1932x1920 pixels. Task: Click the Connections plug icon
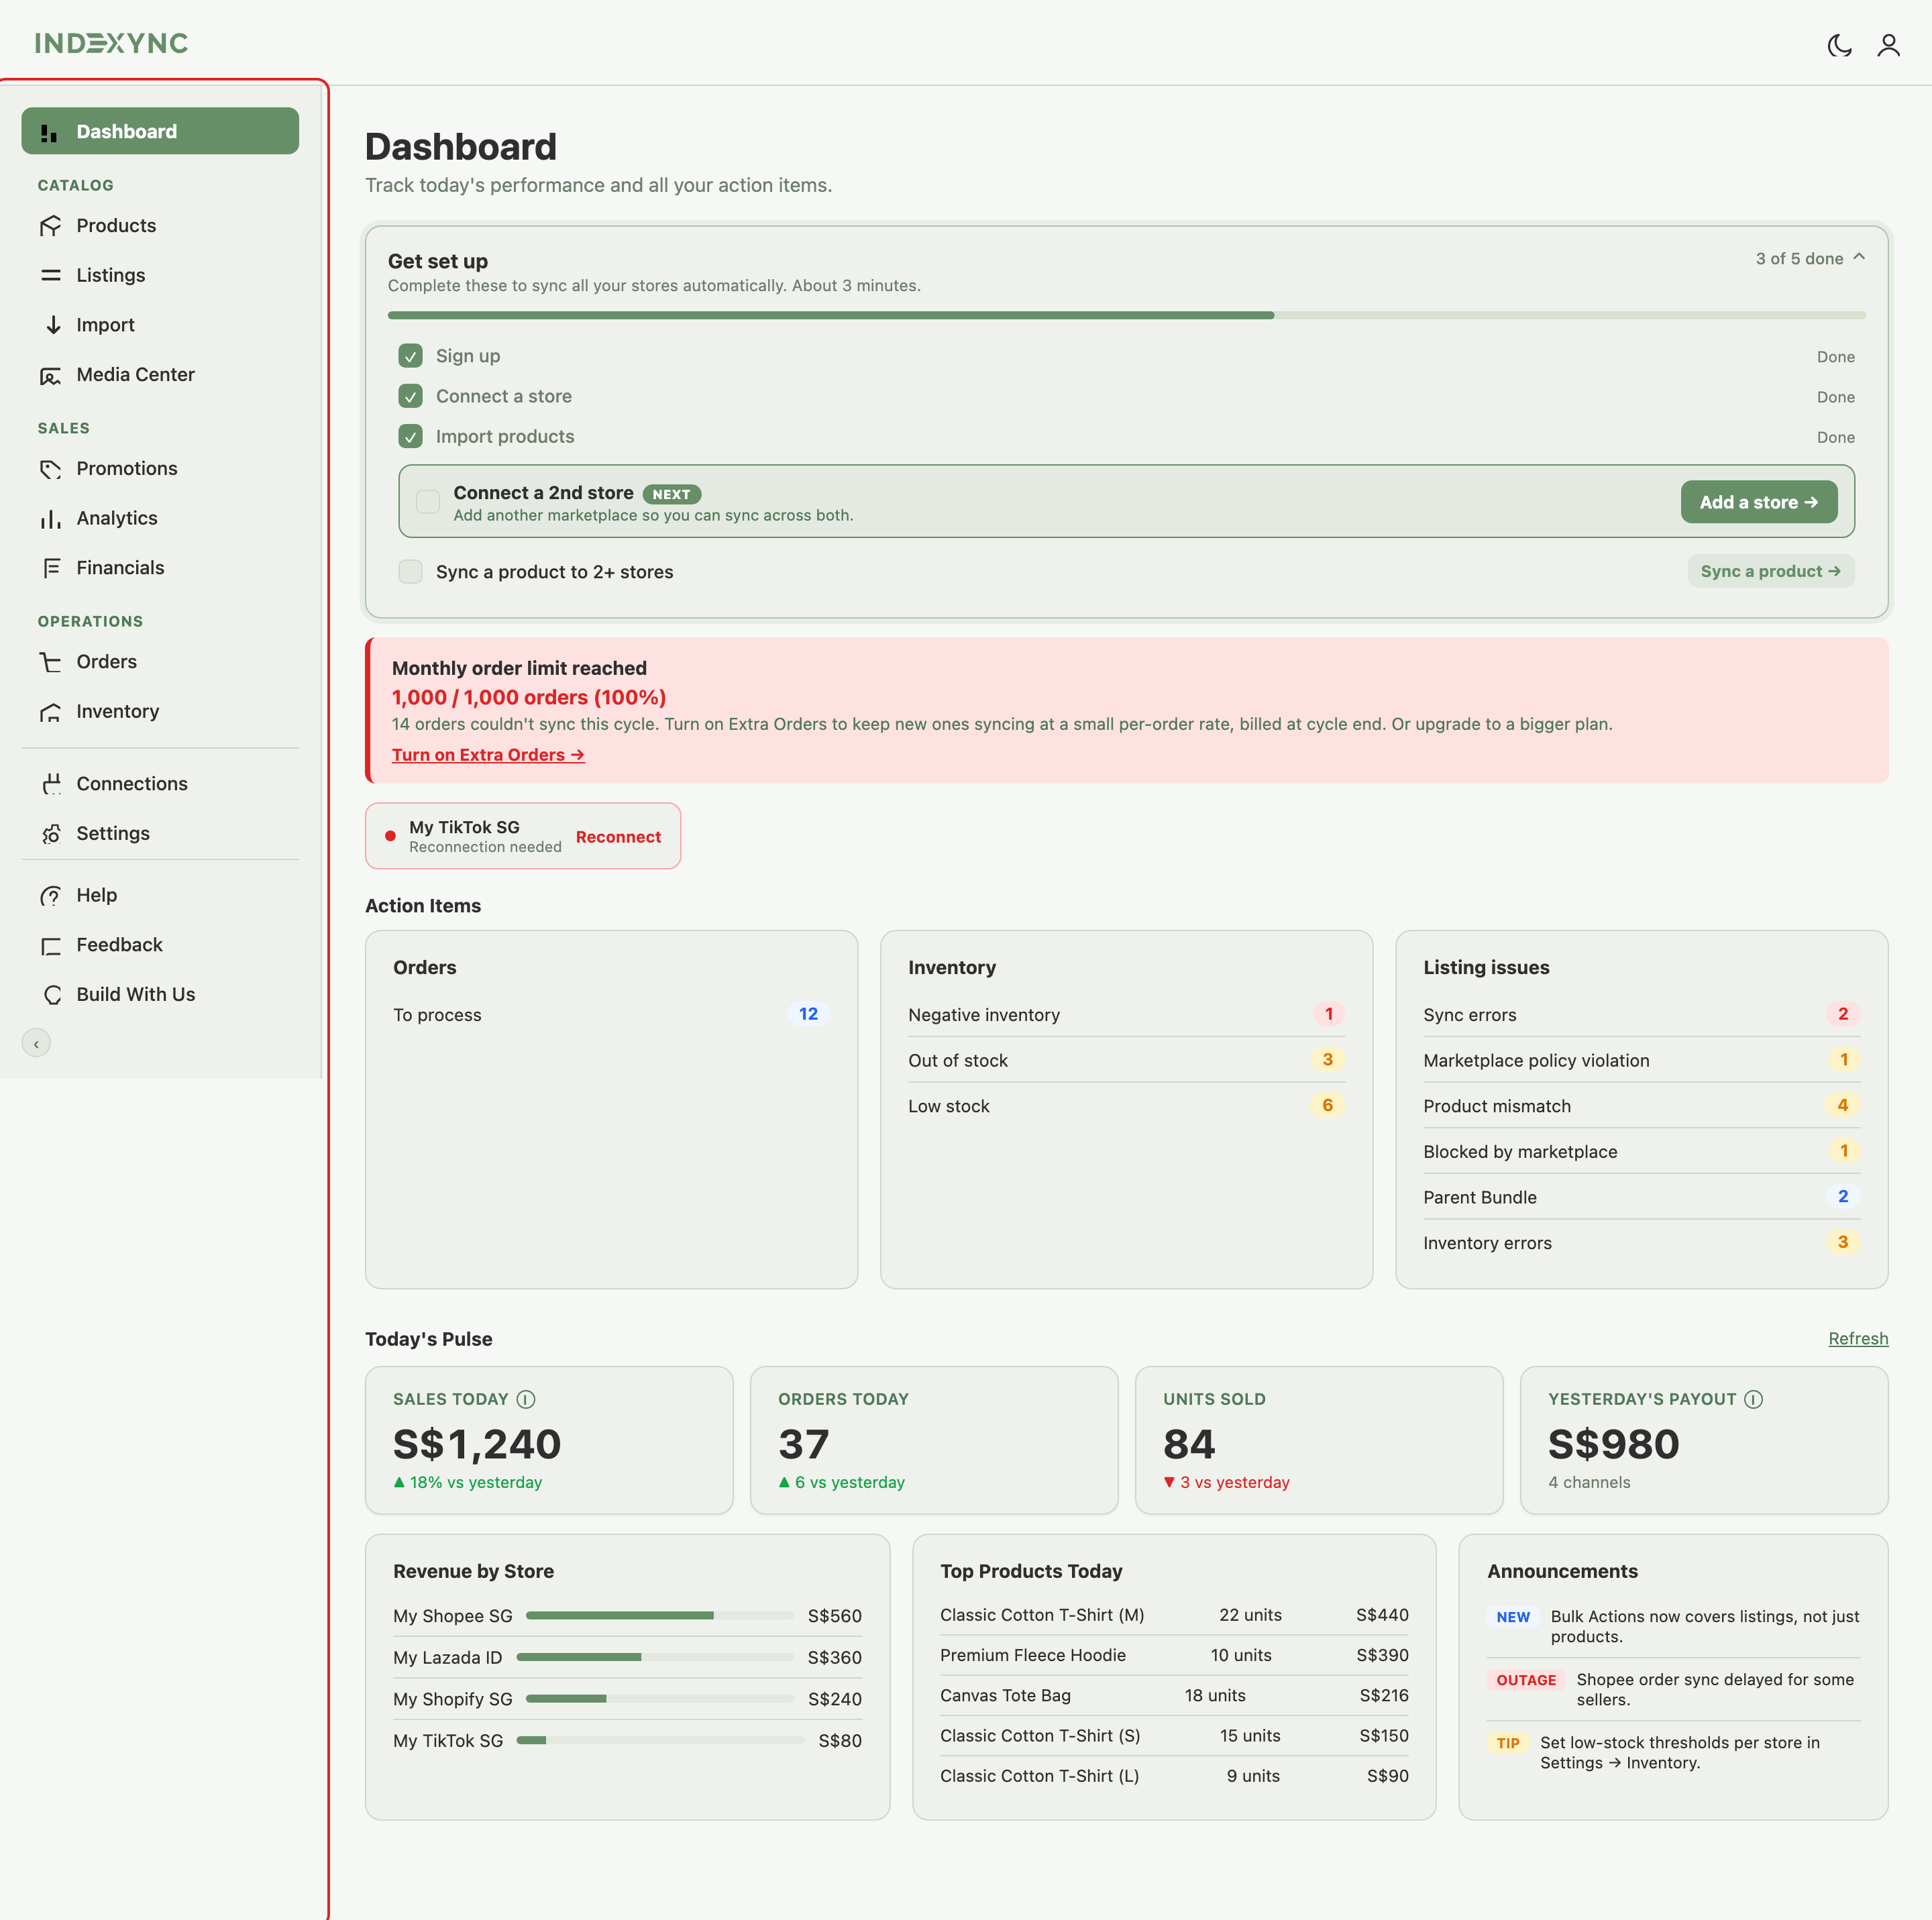(50, 784)
